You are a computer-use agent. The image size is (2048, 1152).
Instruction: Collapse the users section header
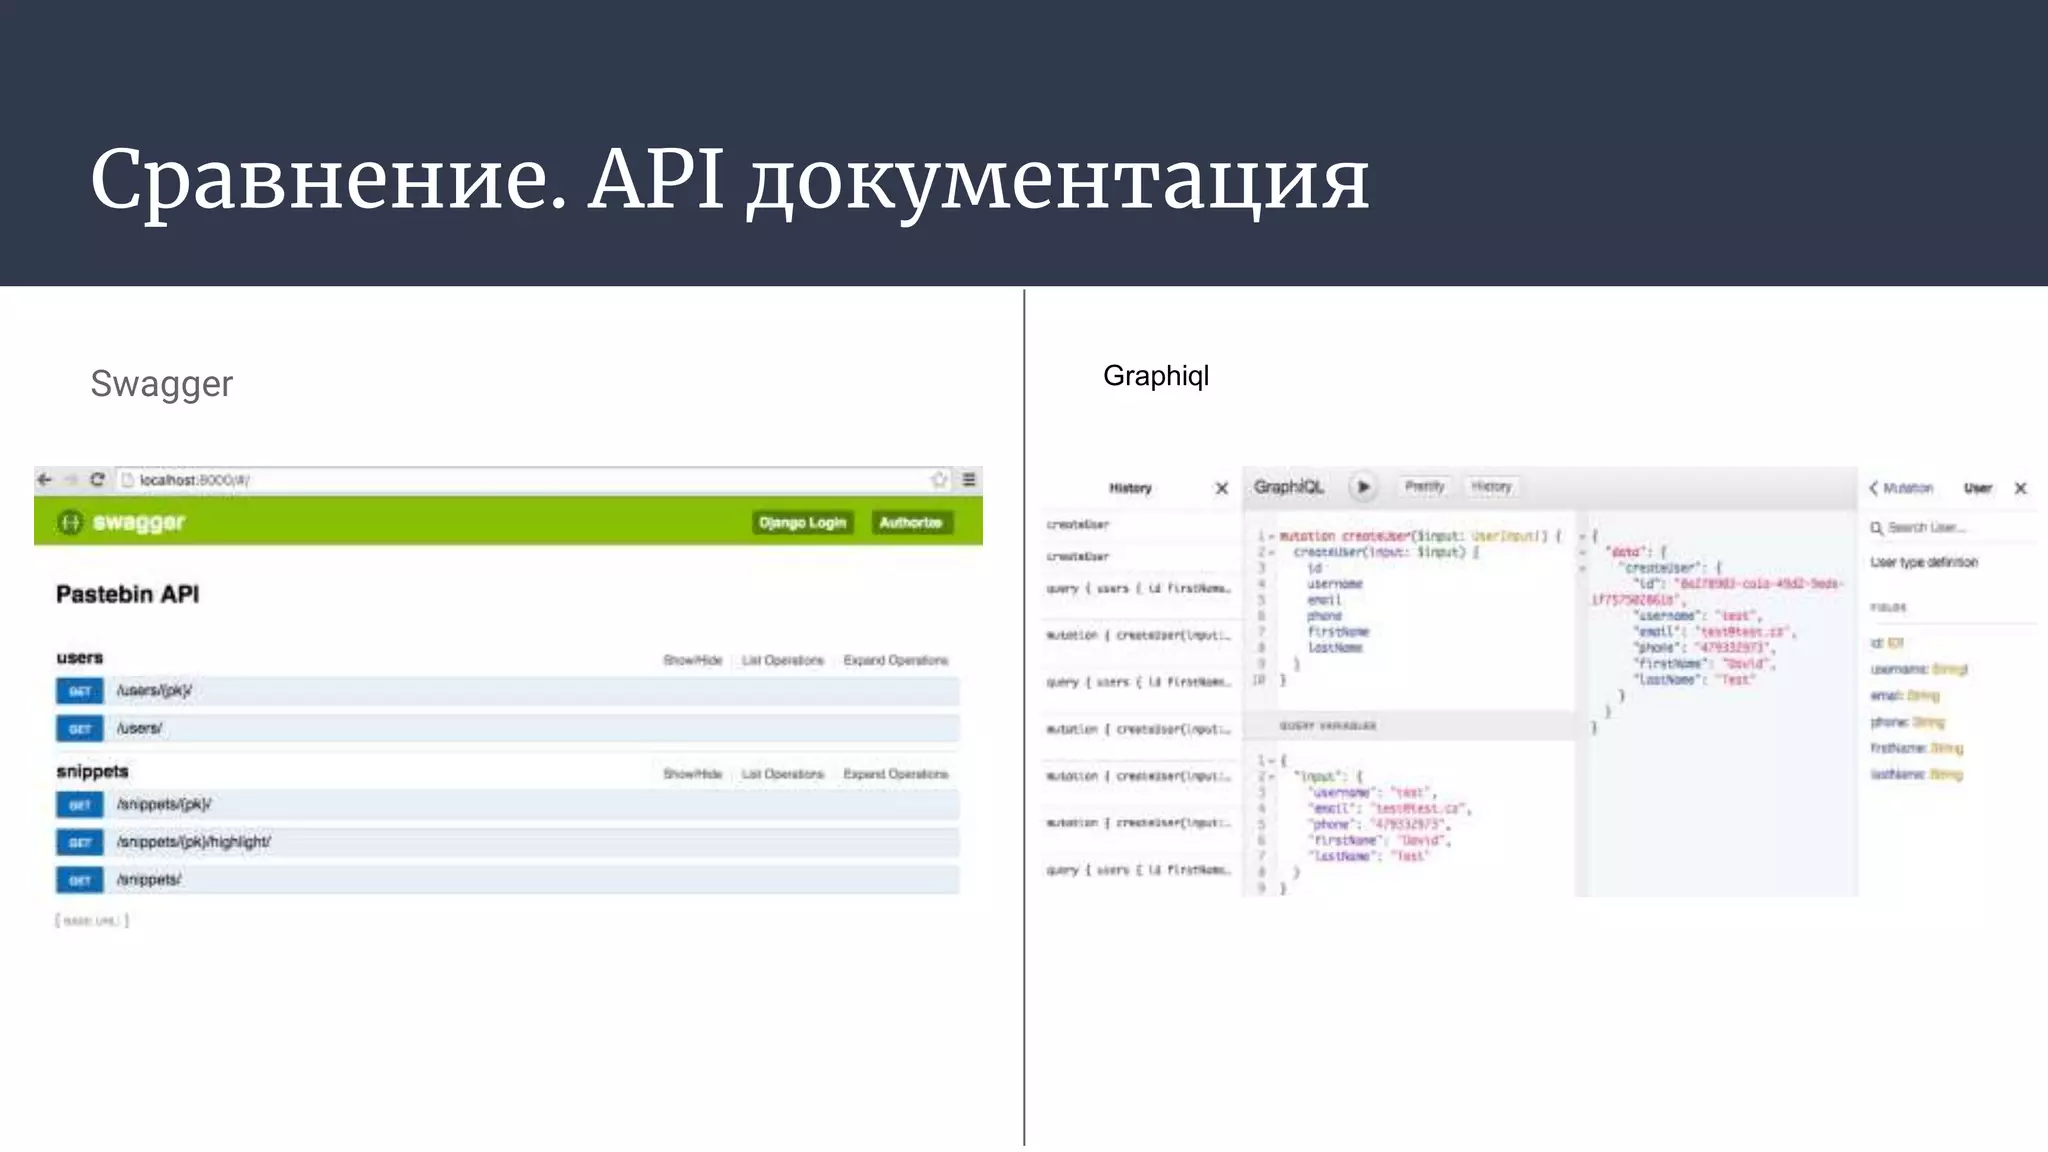80,658
